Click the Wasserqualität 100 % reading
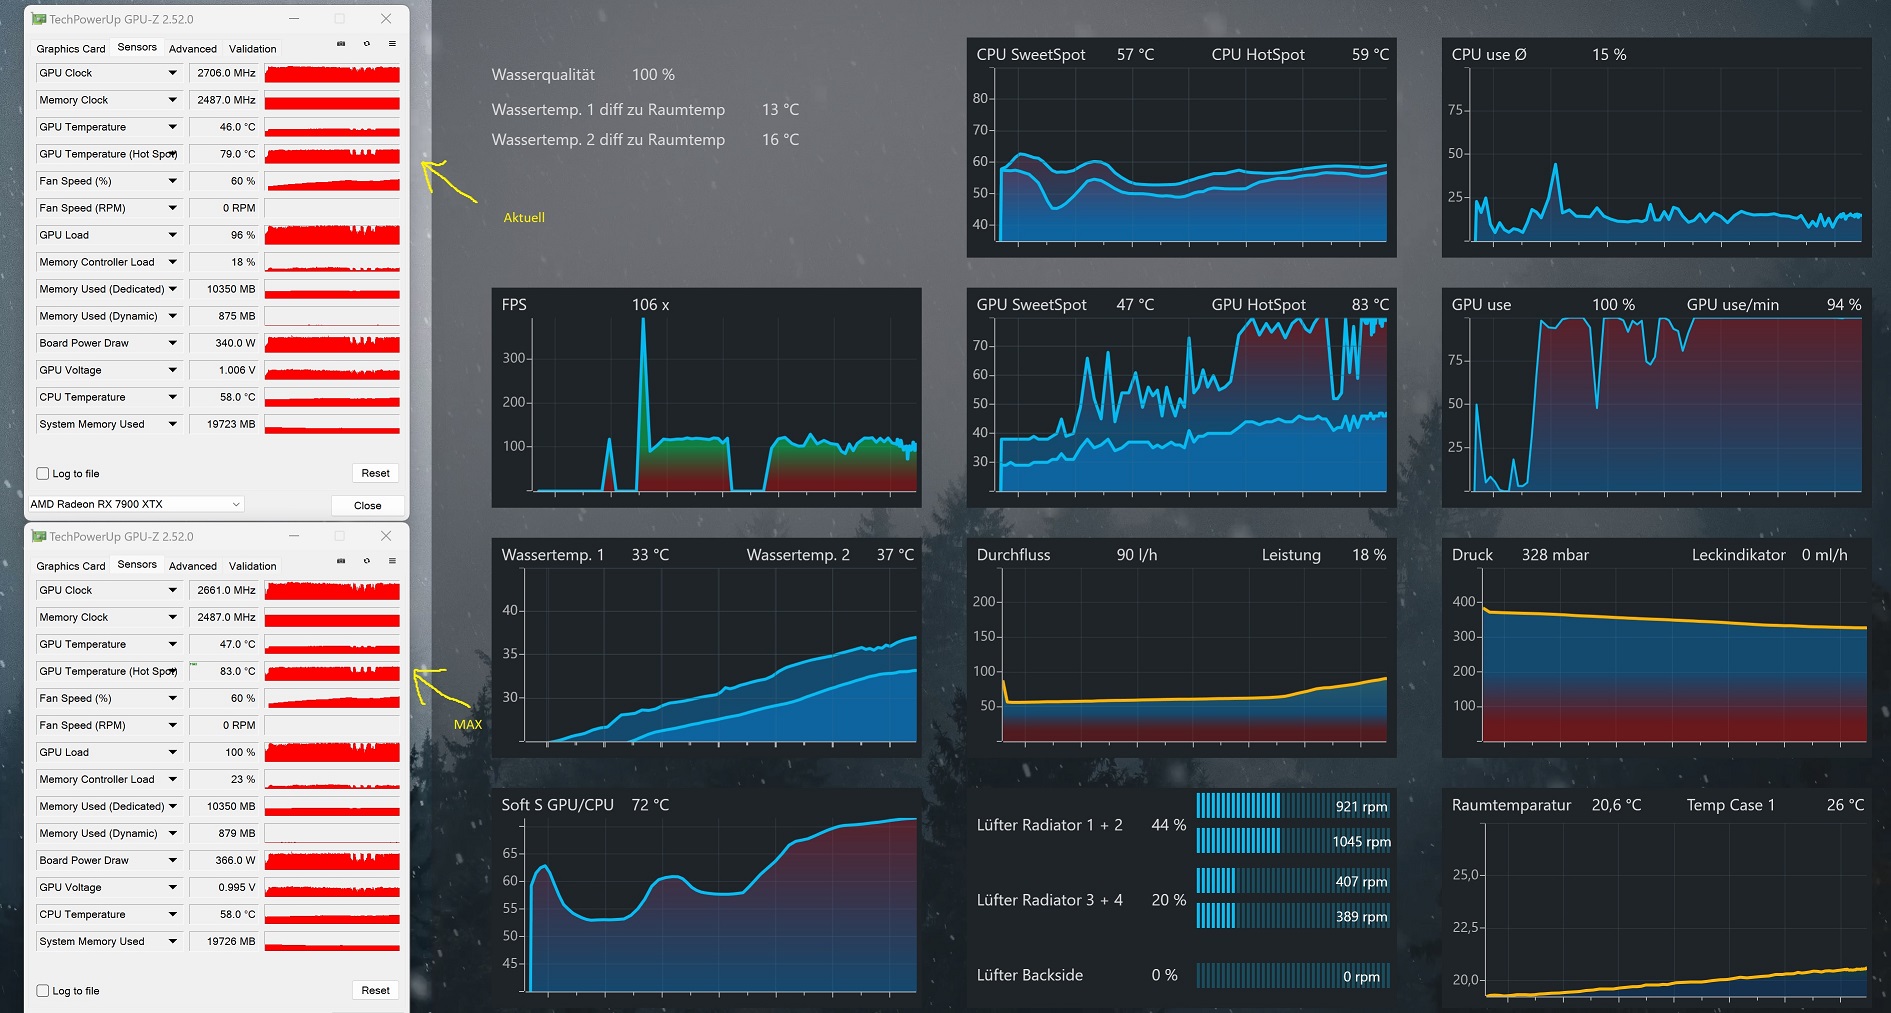1891x1013 pixels. coord(583,75)
